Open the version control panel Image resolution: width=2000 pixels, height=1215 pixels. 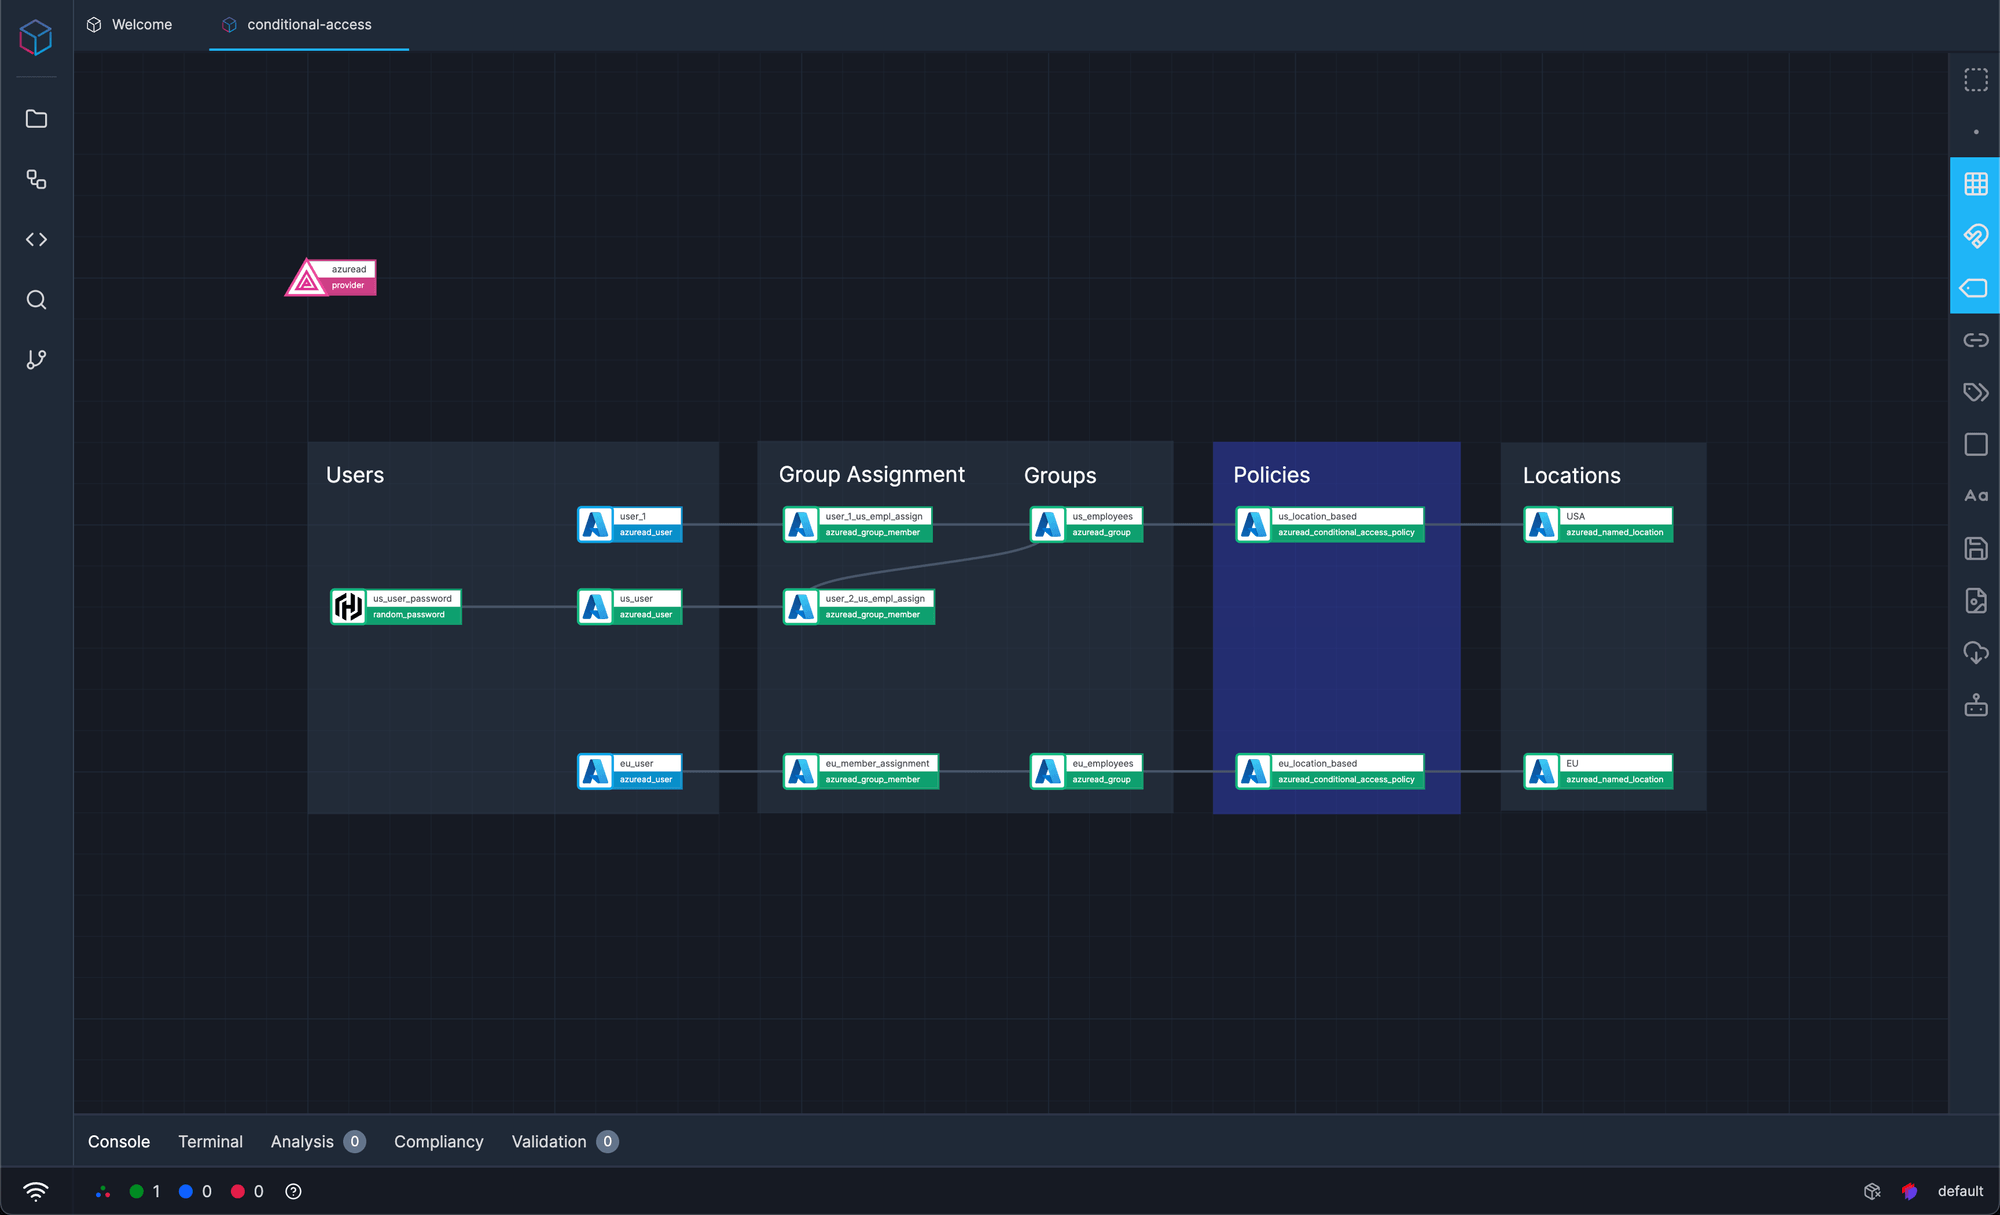tap(36, 359)
